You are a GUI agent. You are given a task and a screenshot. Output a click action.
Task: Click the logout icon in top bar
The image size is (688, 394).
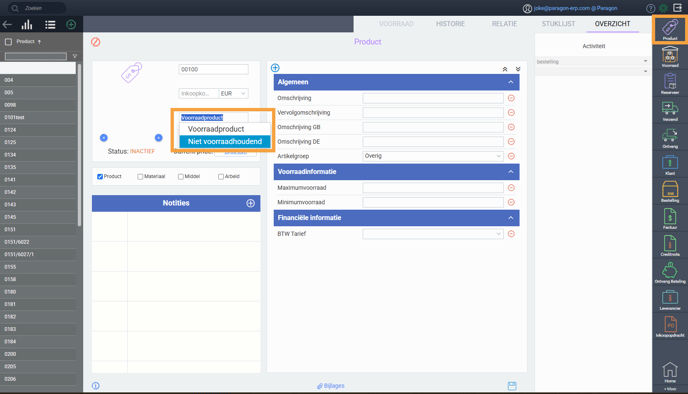tap(677, 8)
